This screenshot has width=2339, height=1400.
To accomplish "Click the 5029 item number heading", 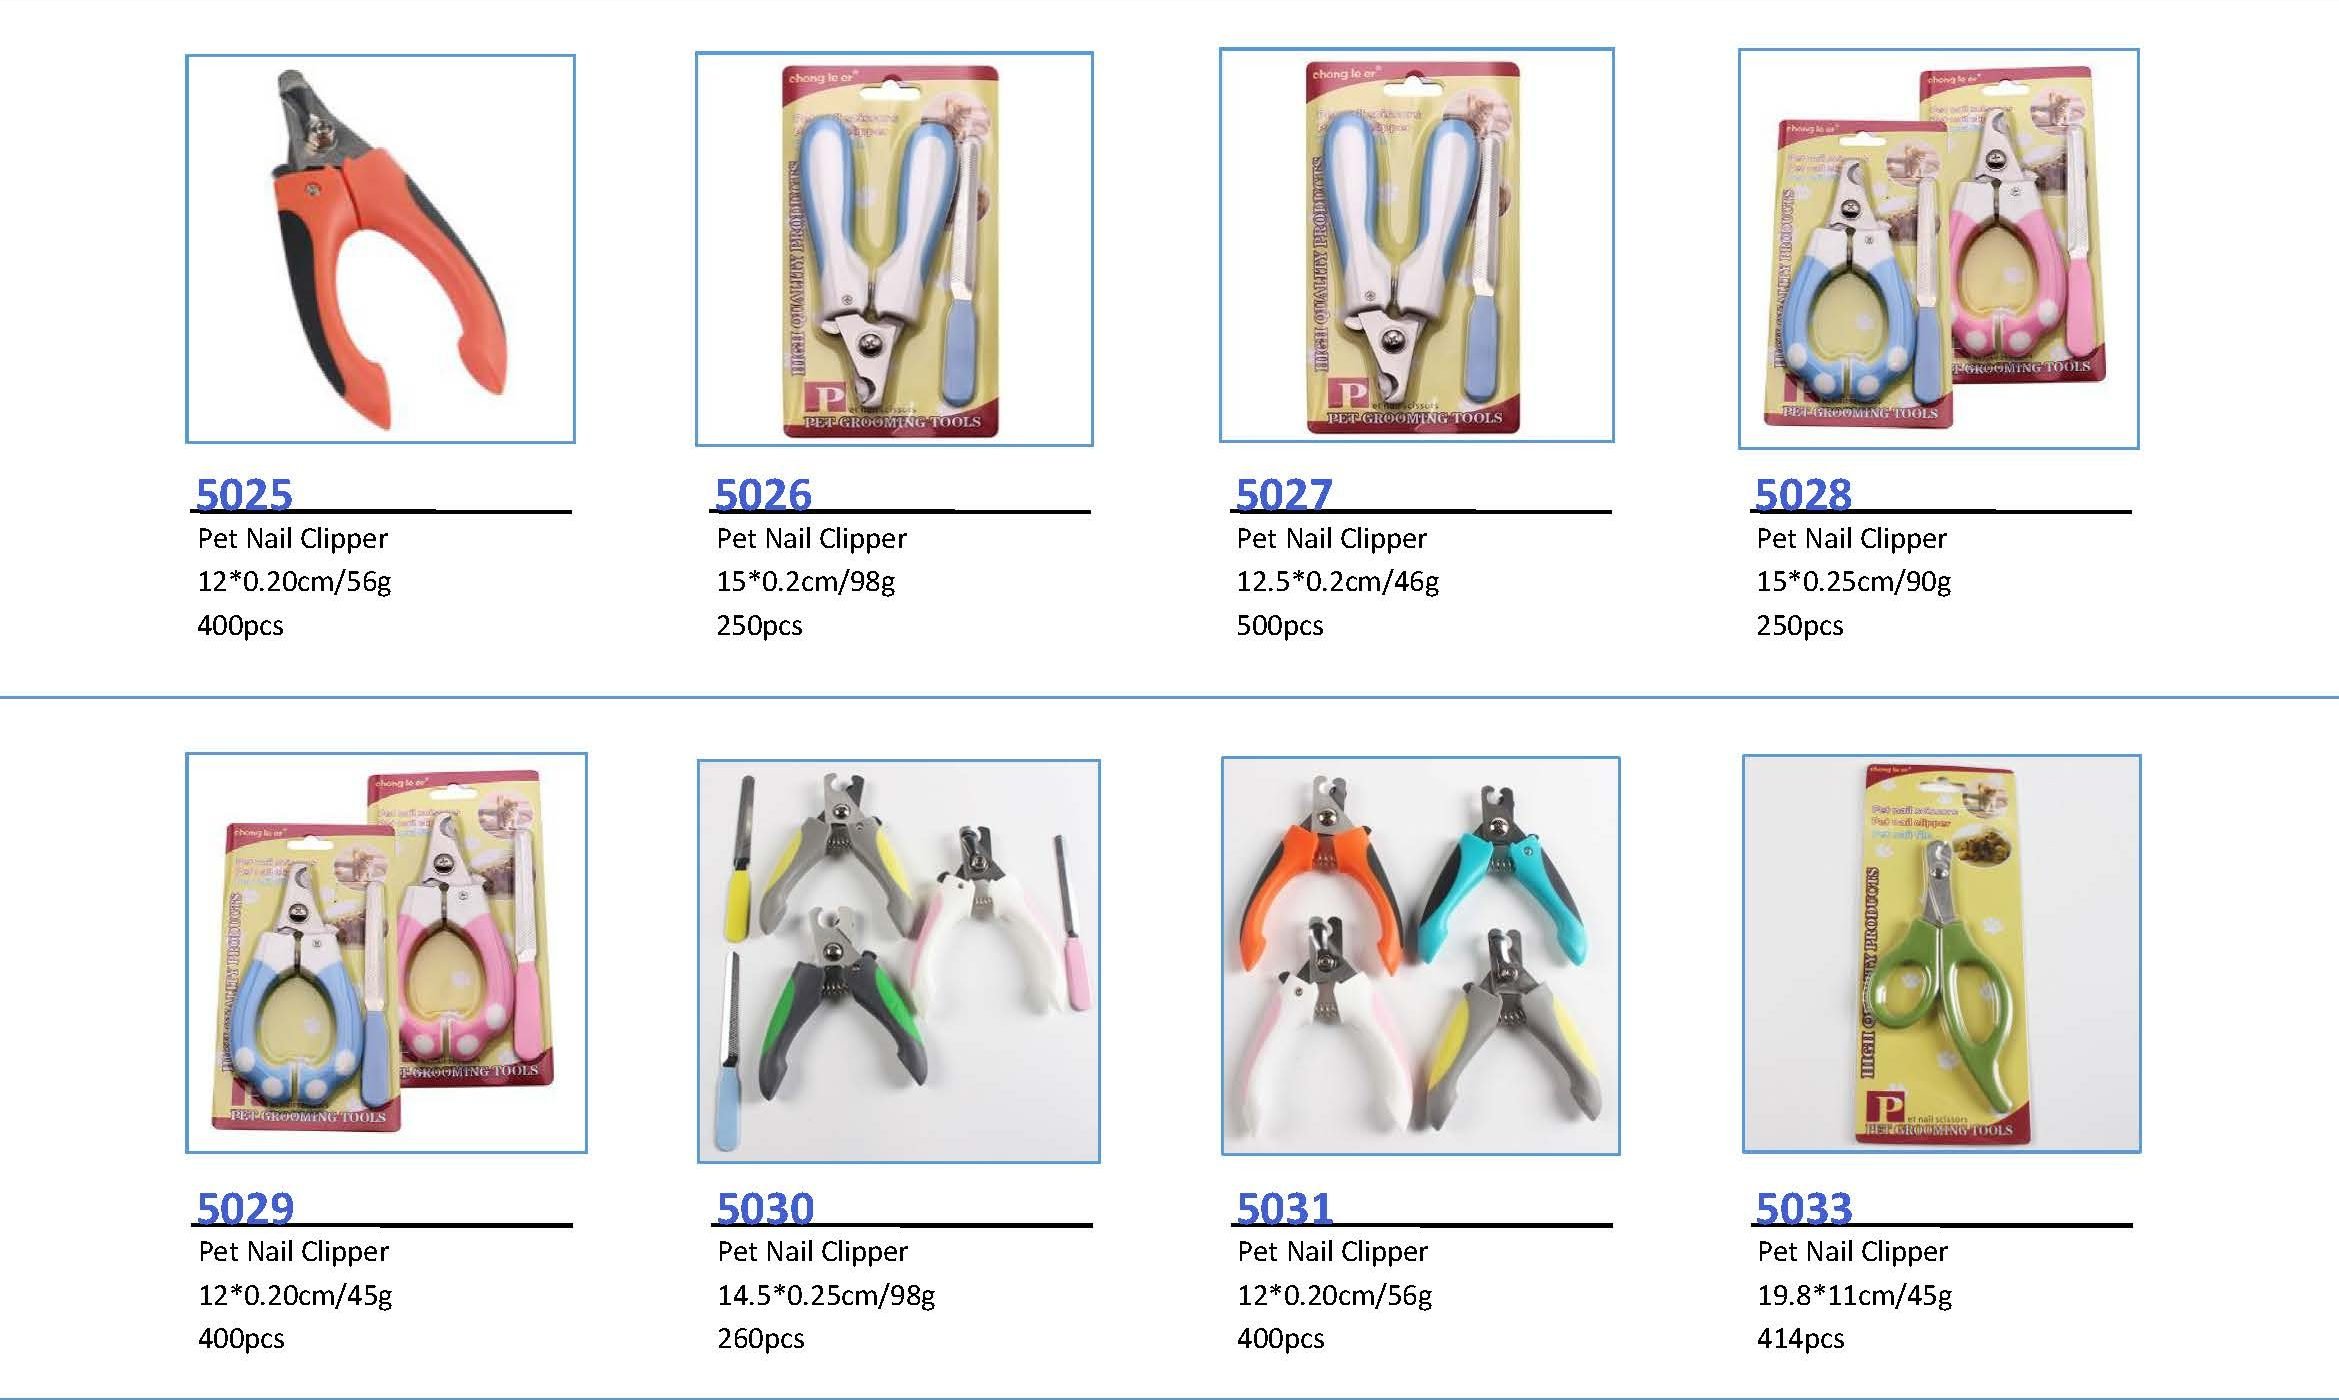I will pyautogui.click(x=245, y=1208).
